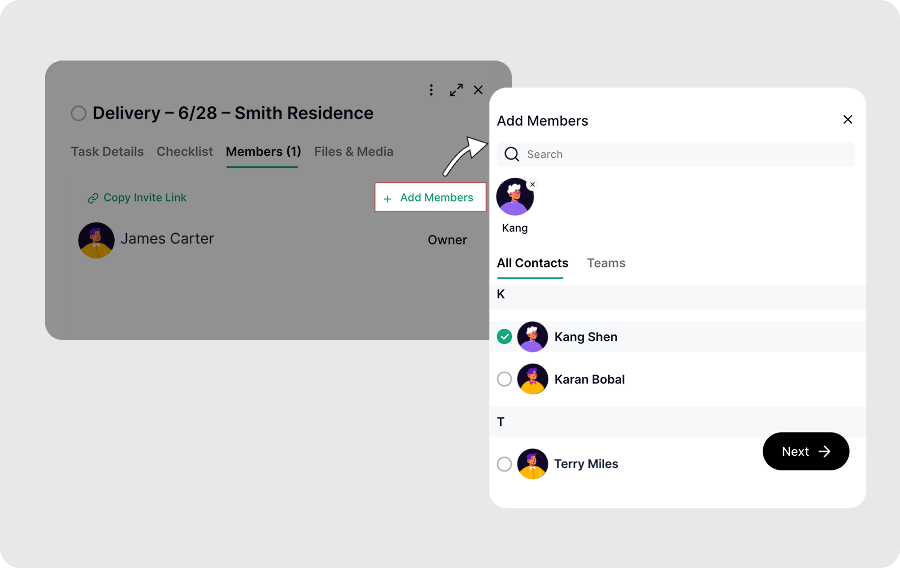Close the Delivery task panel
The image size is (900, 568).
pyautogui.click(x=478, y=90)
